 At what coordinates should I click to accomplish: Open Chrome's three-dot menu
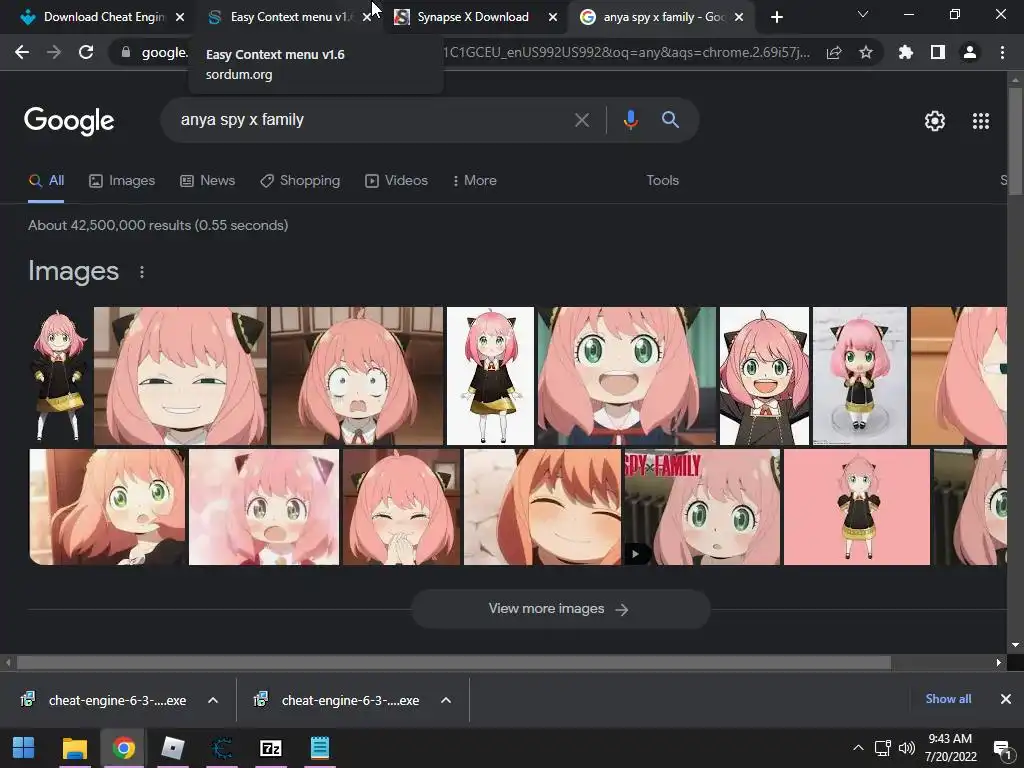[1002, 52]
